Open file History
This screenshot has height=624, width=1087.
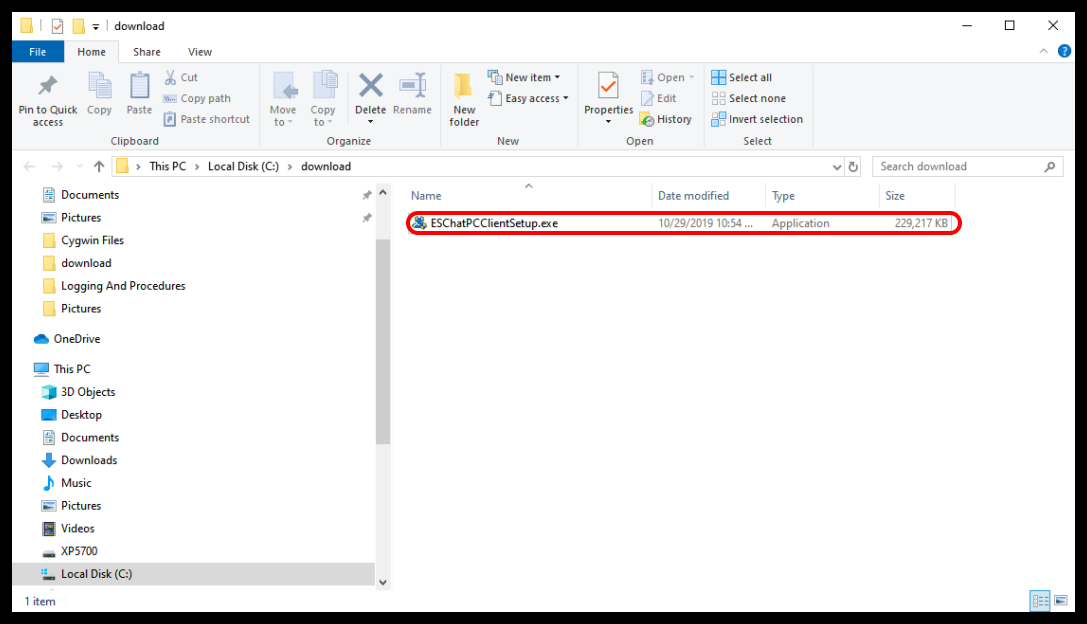point(666,119)
